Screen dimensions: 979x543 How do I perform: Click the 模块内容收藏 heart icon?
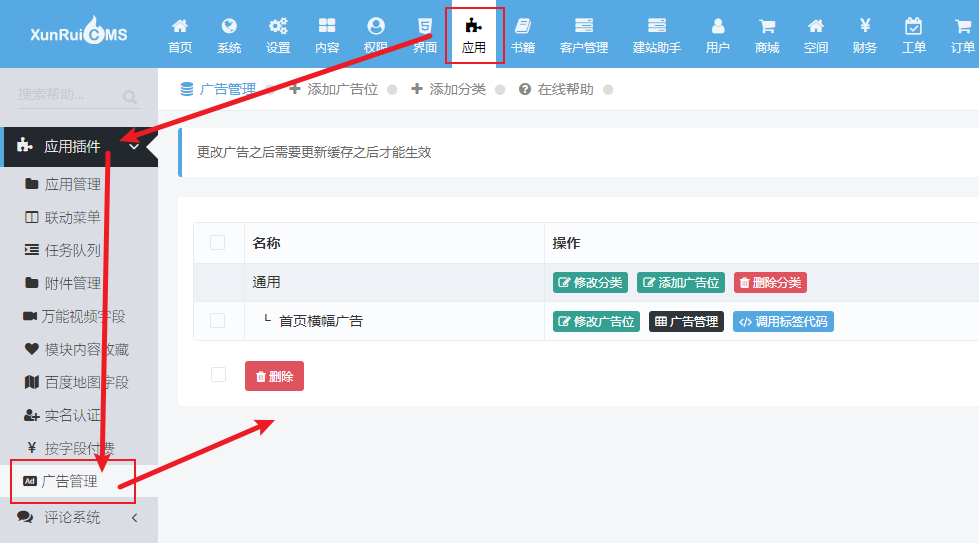point(32,349)
